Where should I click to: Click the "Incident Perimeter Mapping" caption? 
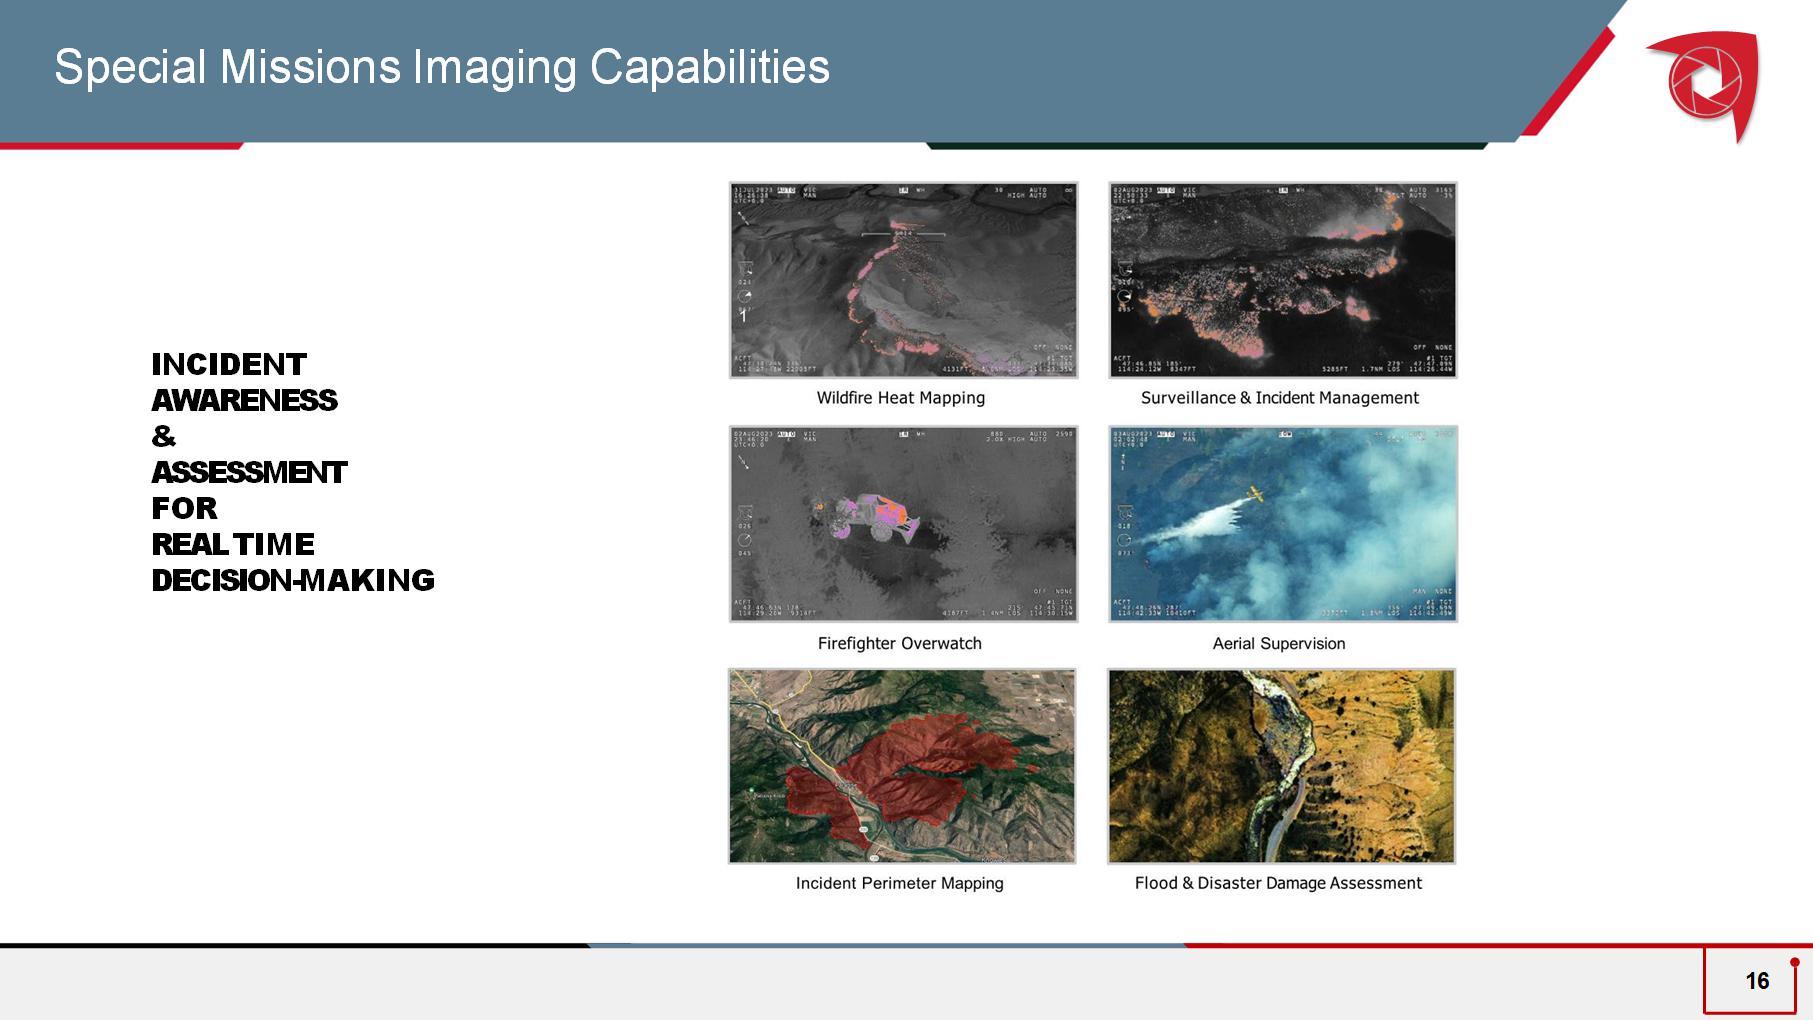[899, 883]
